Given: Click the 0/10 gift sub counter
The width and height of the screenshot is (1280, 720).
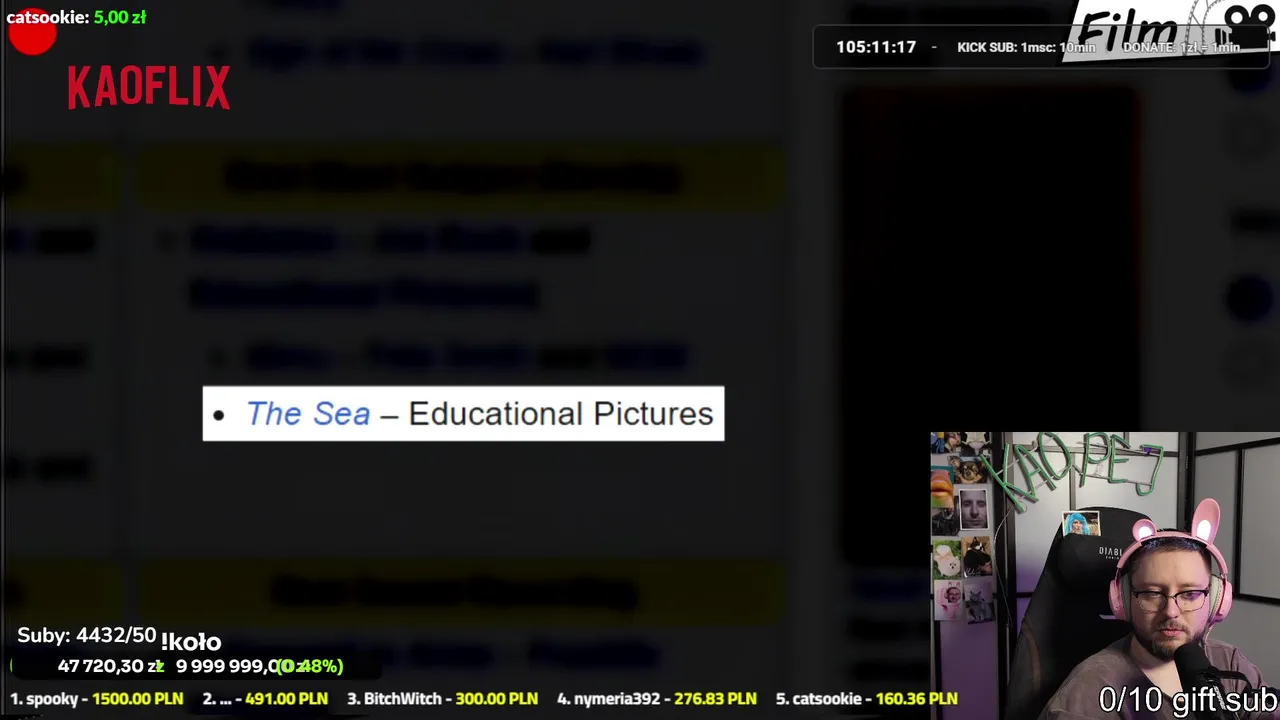Looking at the screenshot, I should (x=1188, y=699).
